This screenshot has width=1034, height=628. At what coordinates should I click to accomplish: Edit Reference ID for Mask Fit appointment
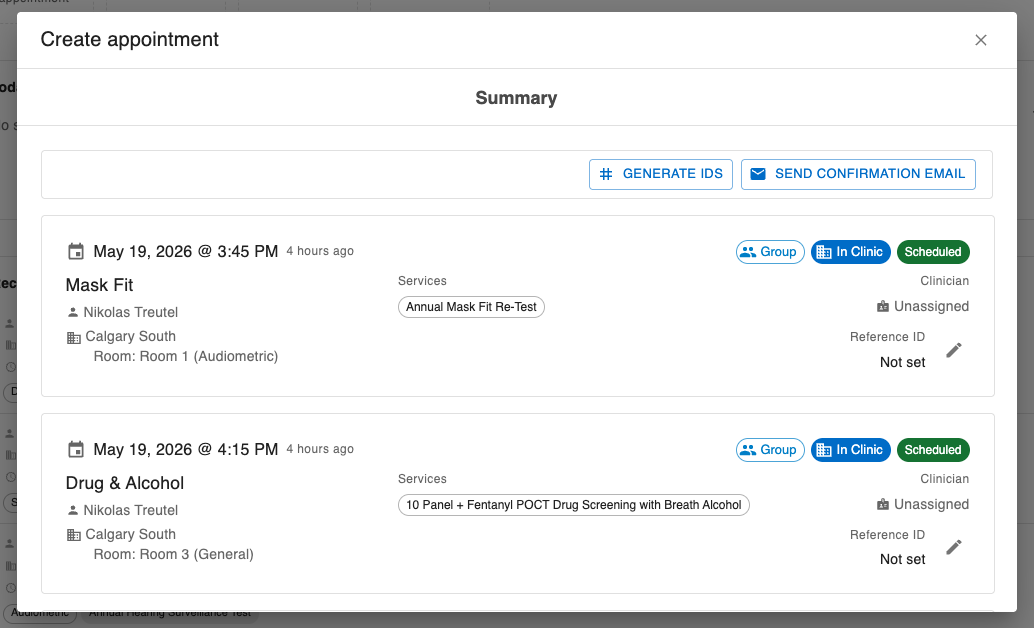pyautogui.click(x=954, y=350)
